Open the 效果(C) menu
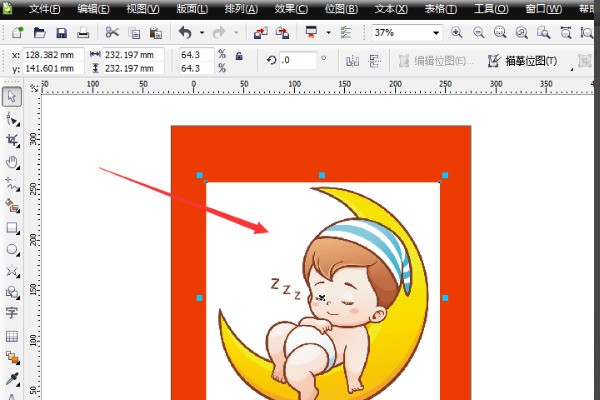This screenshot has width=600, height=400. pyautogui.click(x=291, y=9)
